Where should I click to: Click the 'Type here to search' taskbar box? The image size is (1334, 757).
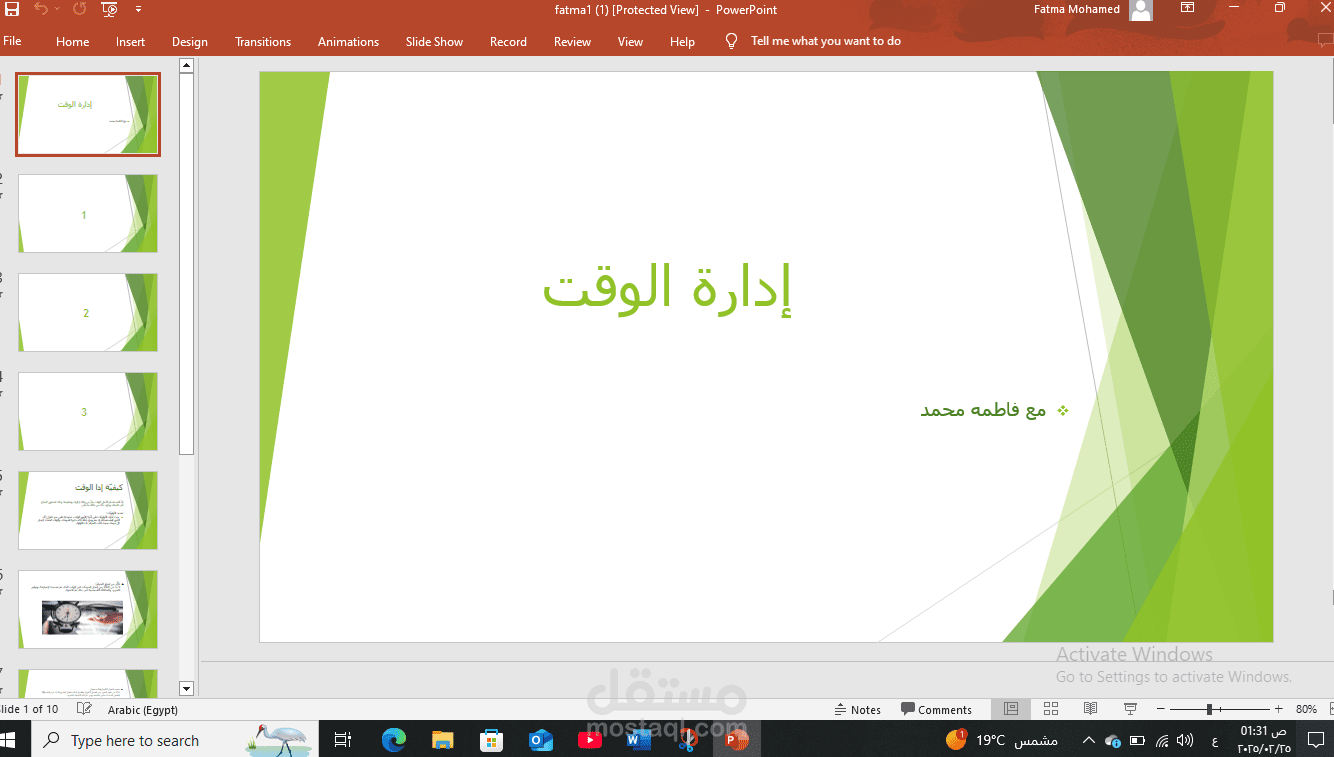(176, 740)
